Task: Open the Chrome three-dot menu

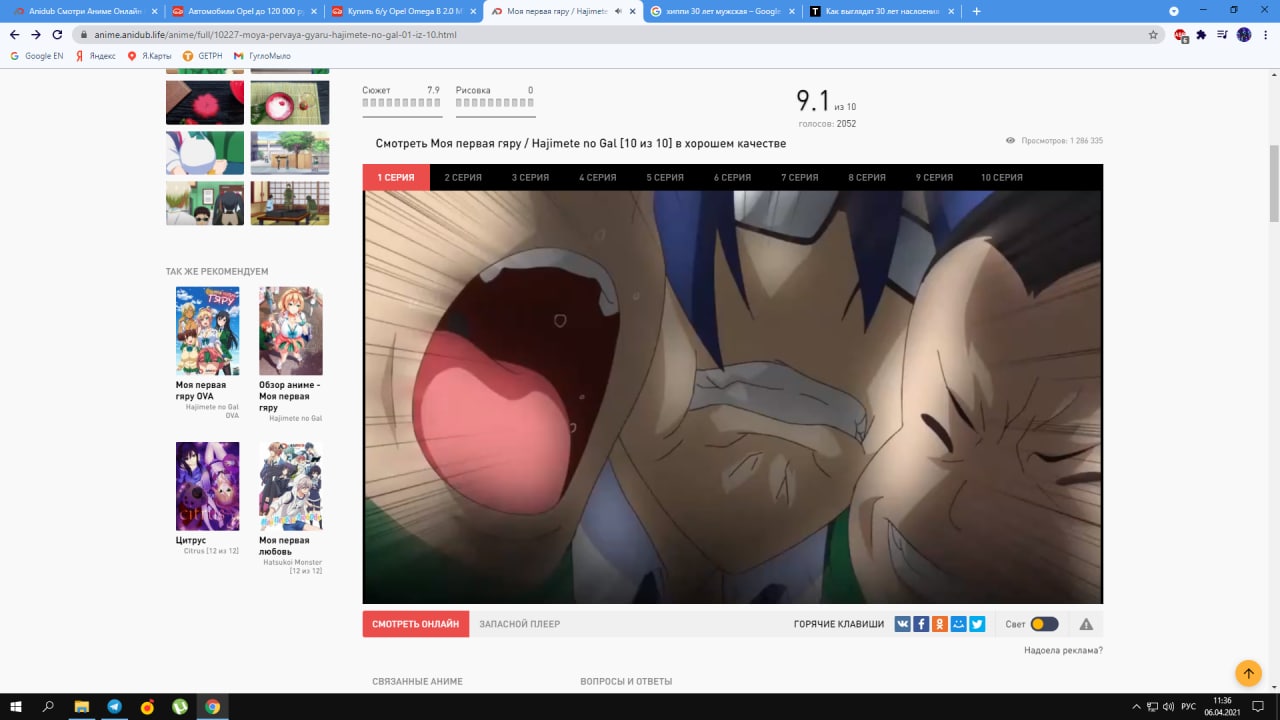Action: point(1264,34)
